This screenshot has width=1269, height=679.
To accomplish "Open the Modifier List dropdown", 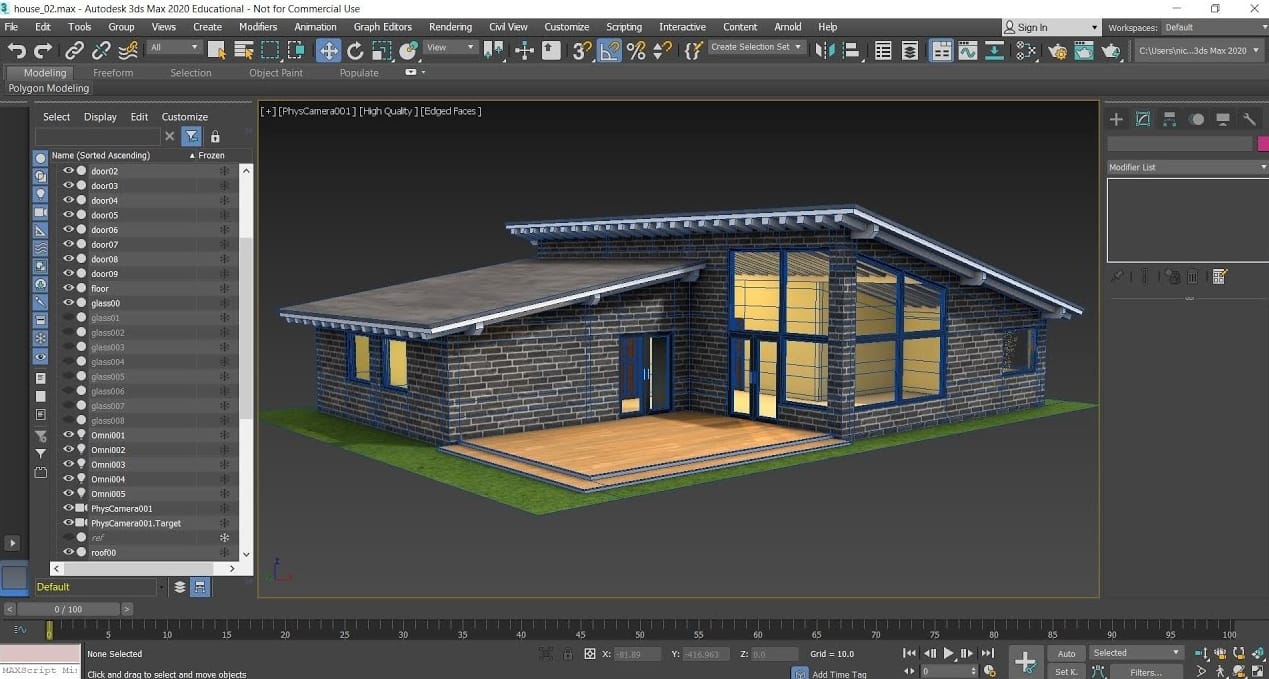I will coord(1186,167).
